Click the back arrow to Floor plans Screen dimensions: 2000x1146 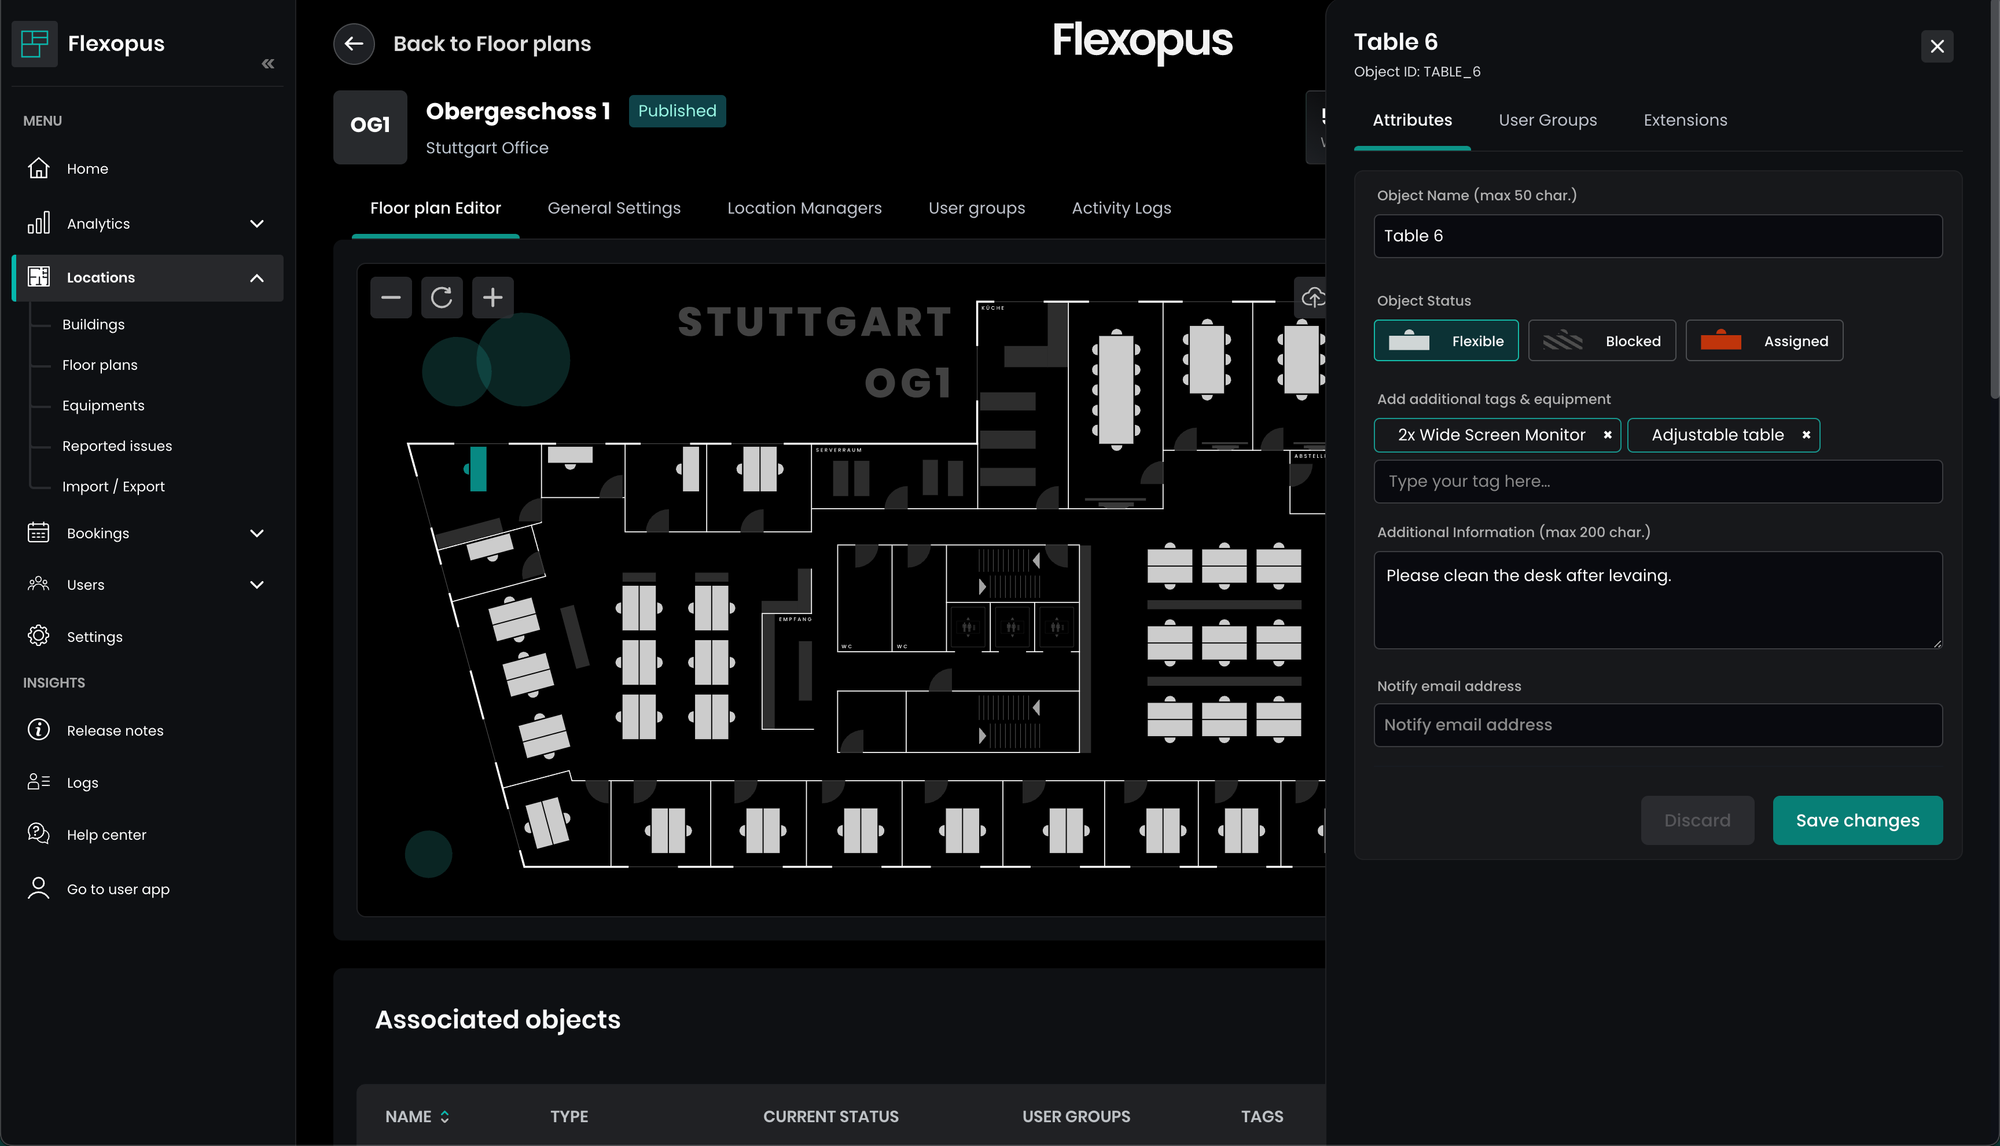(354, 44)
